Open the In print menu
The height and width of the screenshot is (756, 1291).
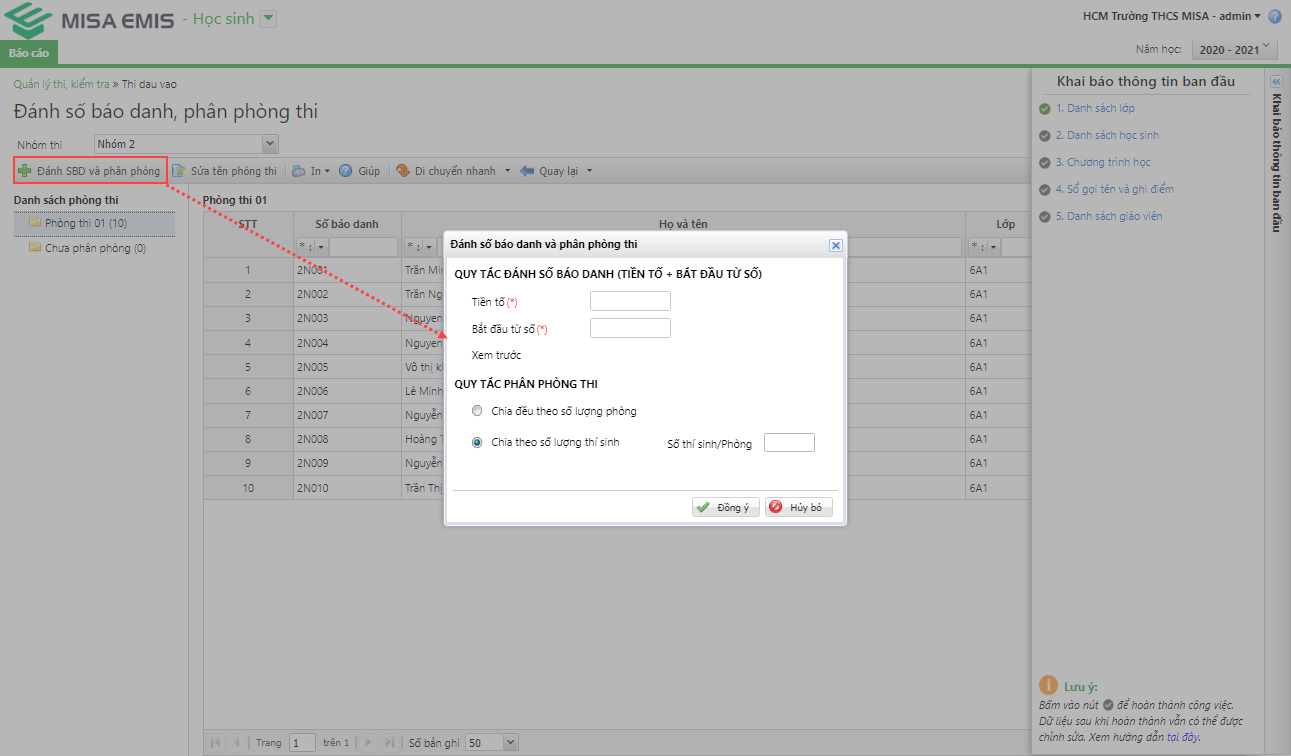(311, 171)
